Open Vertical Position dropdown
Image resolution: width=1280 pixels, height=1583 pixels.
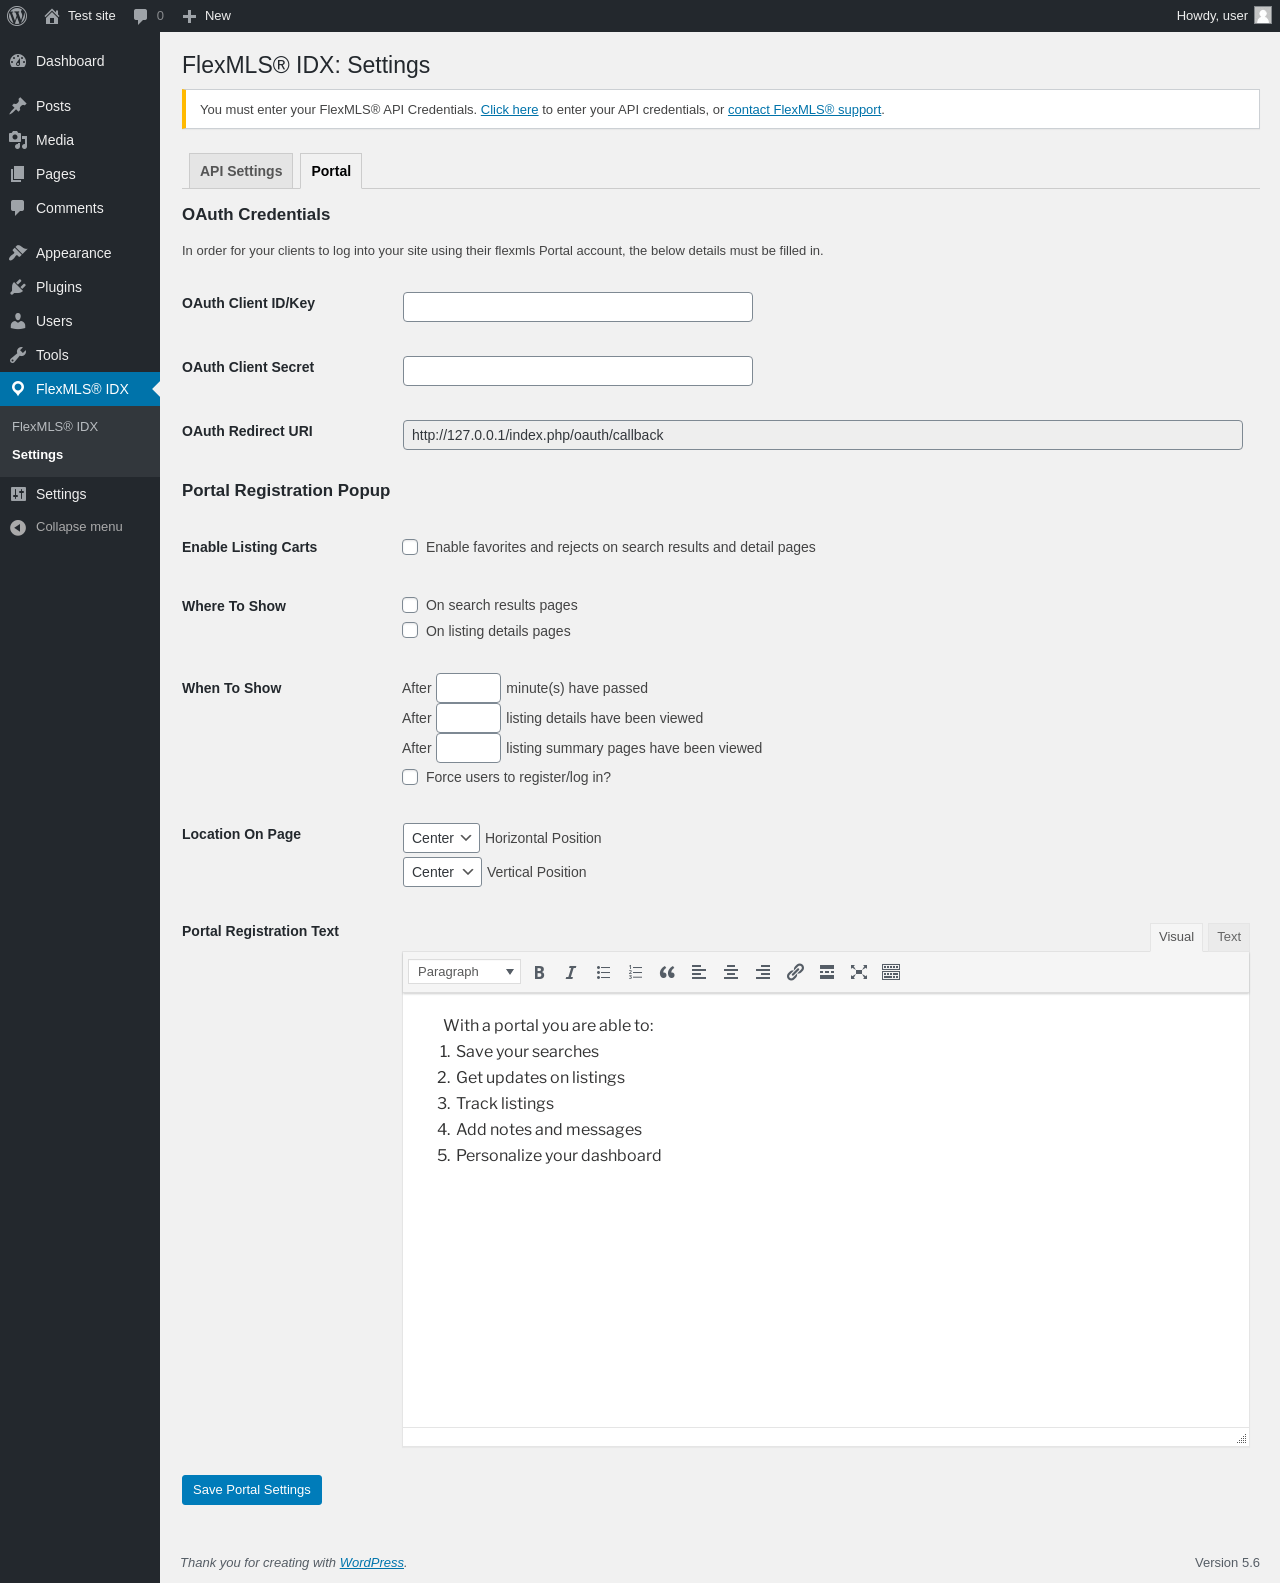442,872
